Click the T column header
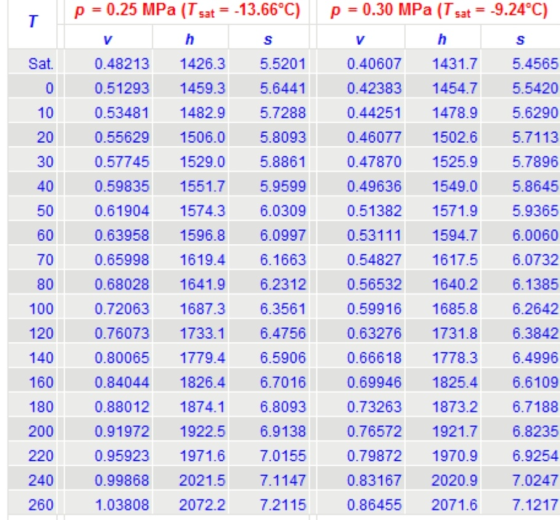This screenshot has height=520, width=560. pyautogui.click(x=33, y=21)
